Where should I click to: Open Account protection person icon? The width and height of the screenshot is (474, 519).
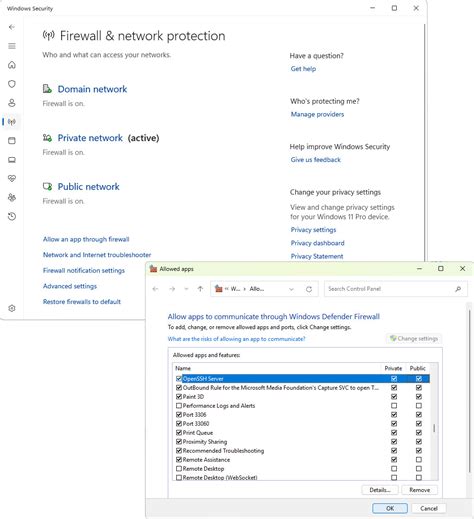coord(12,103)
